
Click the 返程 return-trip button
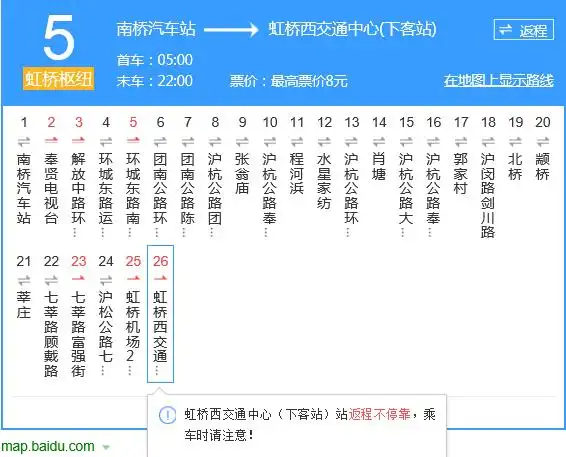point(523,30)
